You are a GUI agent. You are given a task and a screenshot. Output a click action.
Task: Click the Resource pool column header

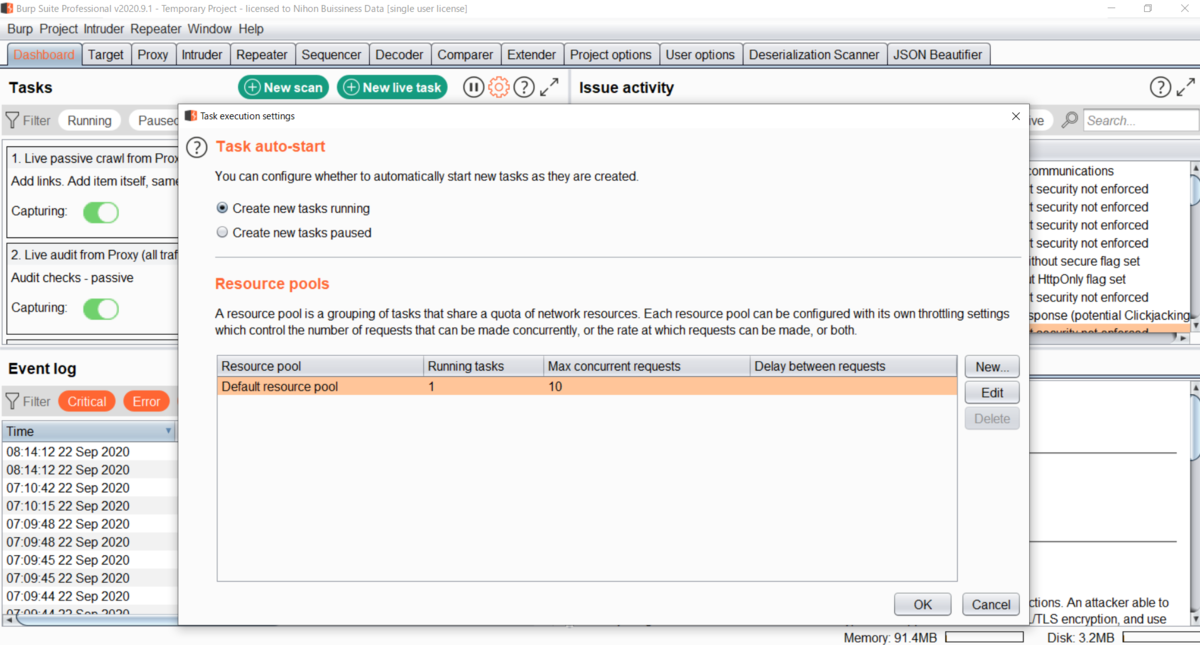click(x=320, y=367)
